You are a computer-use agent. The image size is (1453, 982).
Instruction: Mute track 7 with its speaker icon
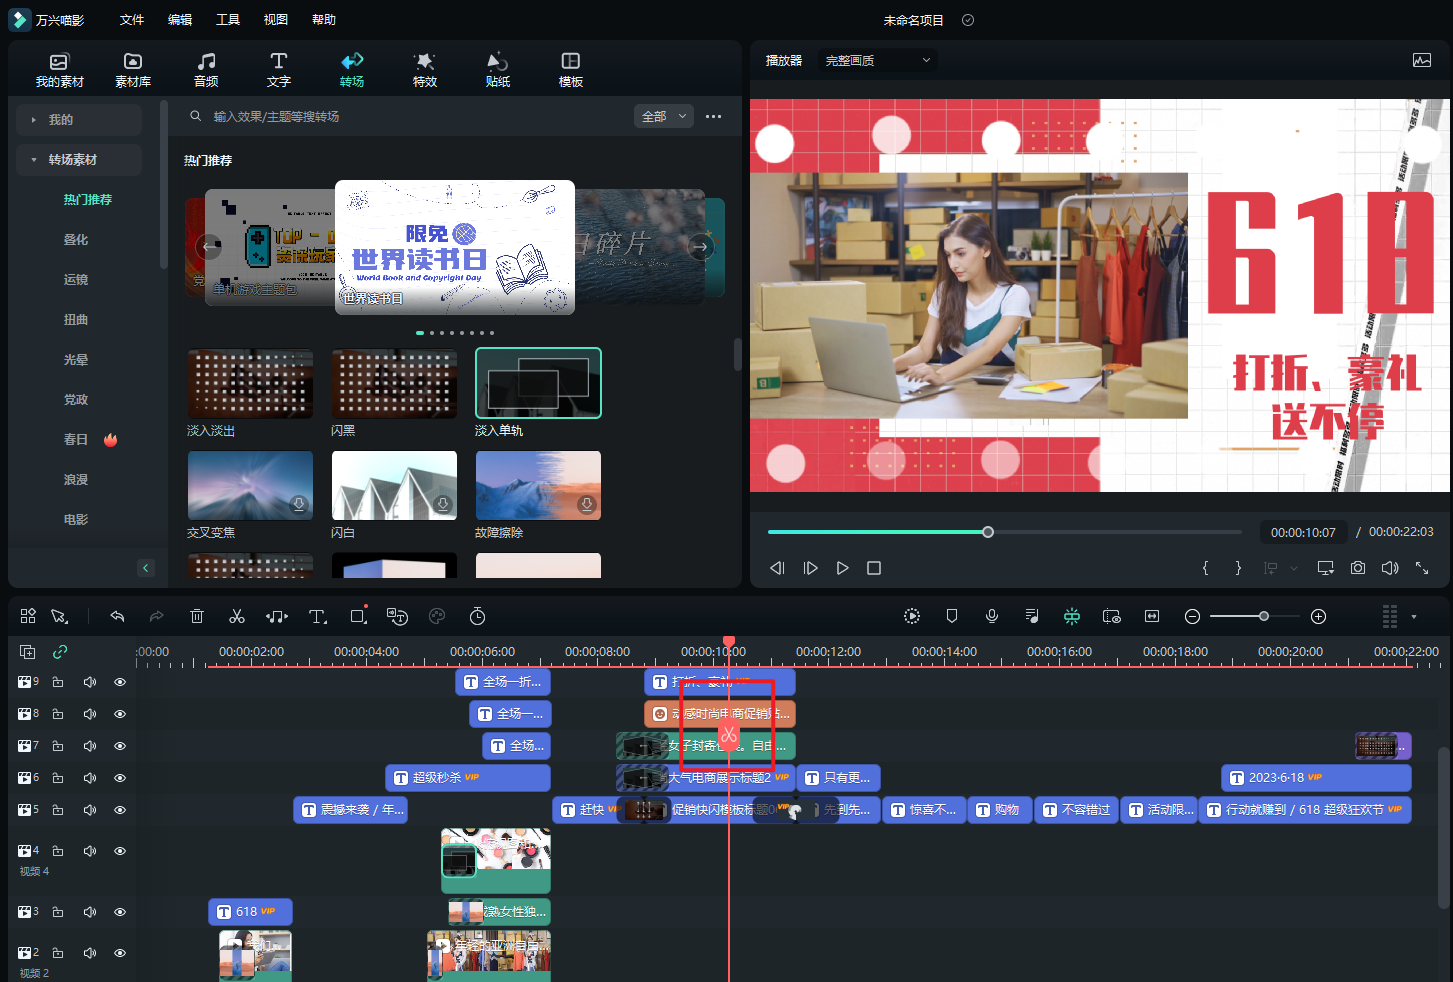tap(90, 746)
